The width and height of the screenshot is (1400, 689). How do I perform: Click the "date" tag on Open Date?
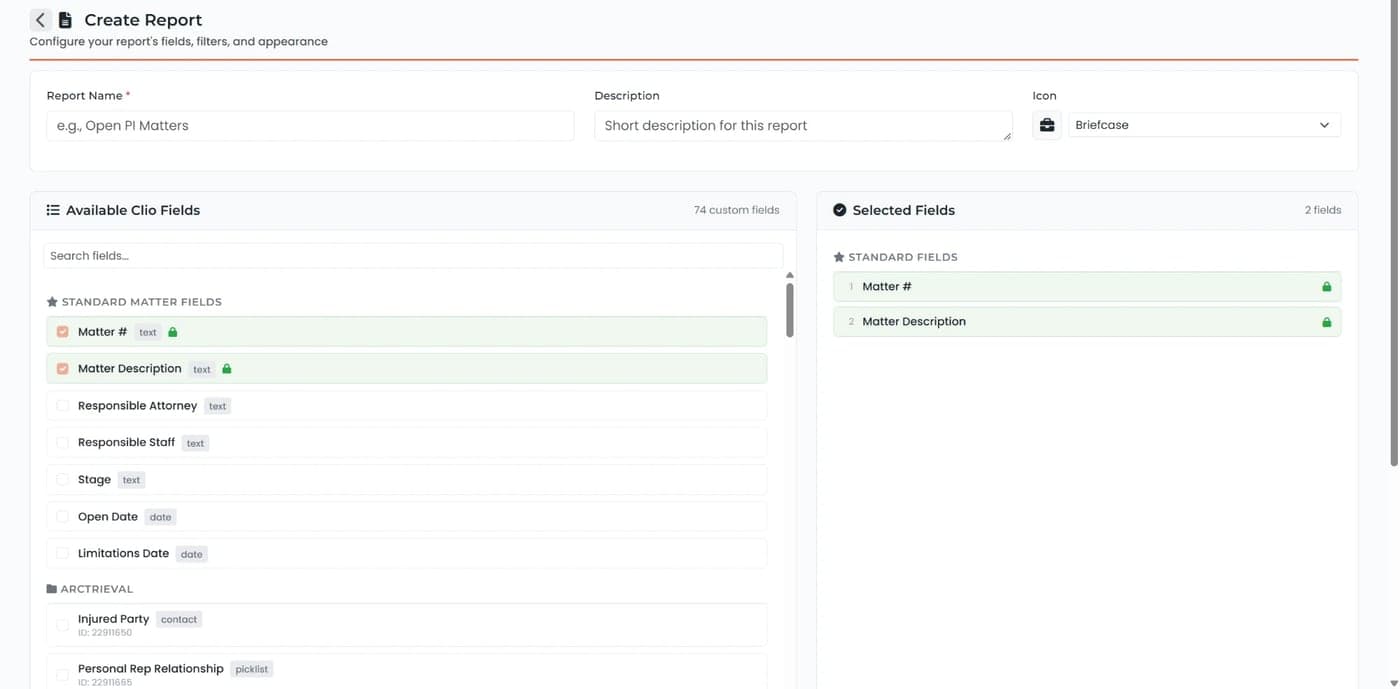tap(160, 517)
